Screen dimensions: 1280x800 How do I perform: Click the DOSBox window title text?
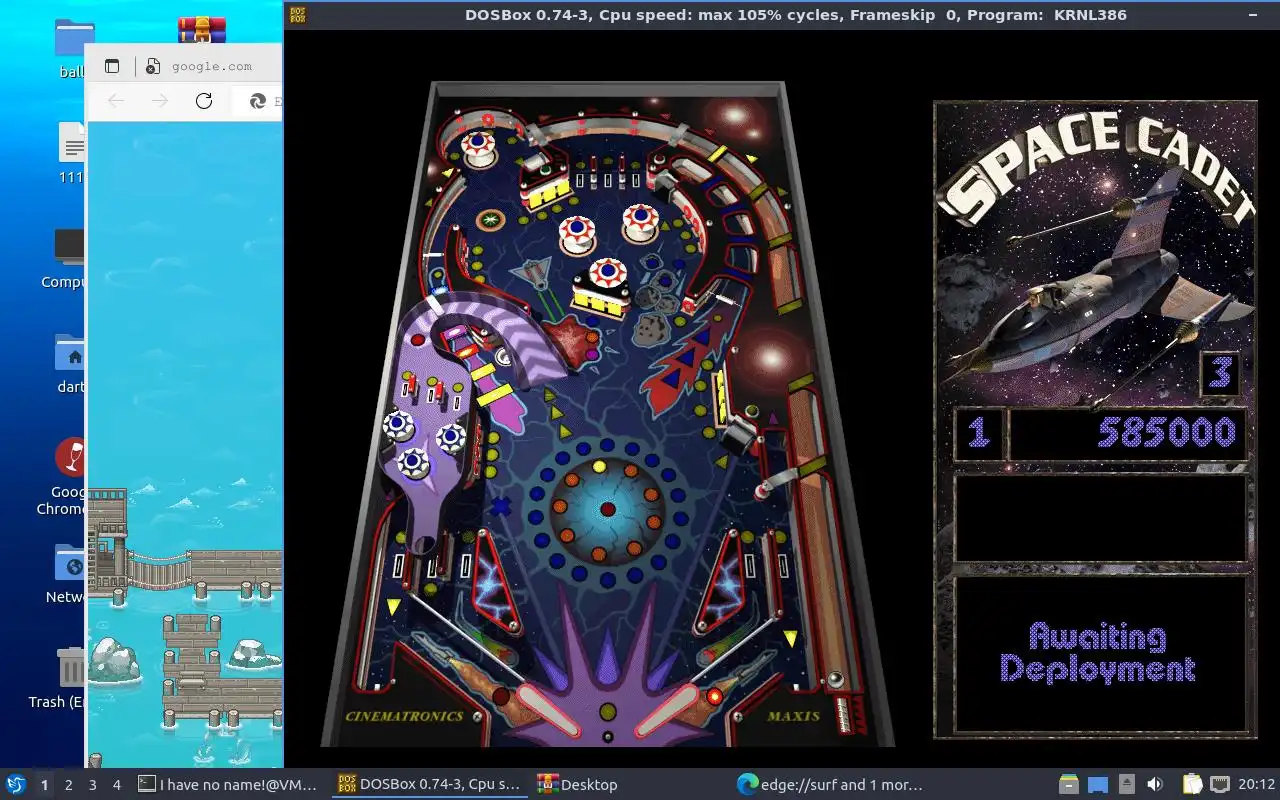[796, 14]
